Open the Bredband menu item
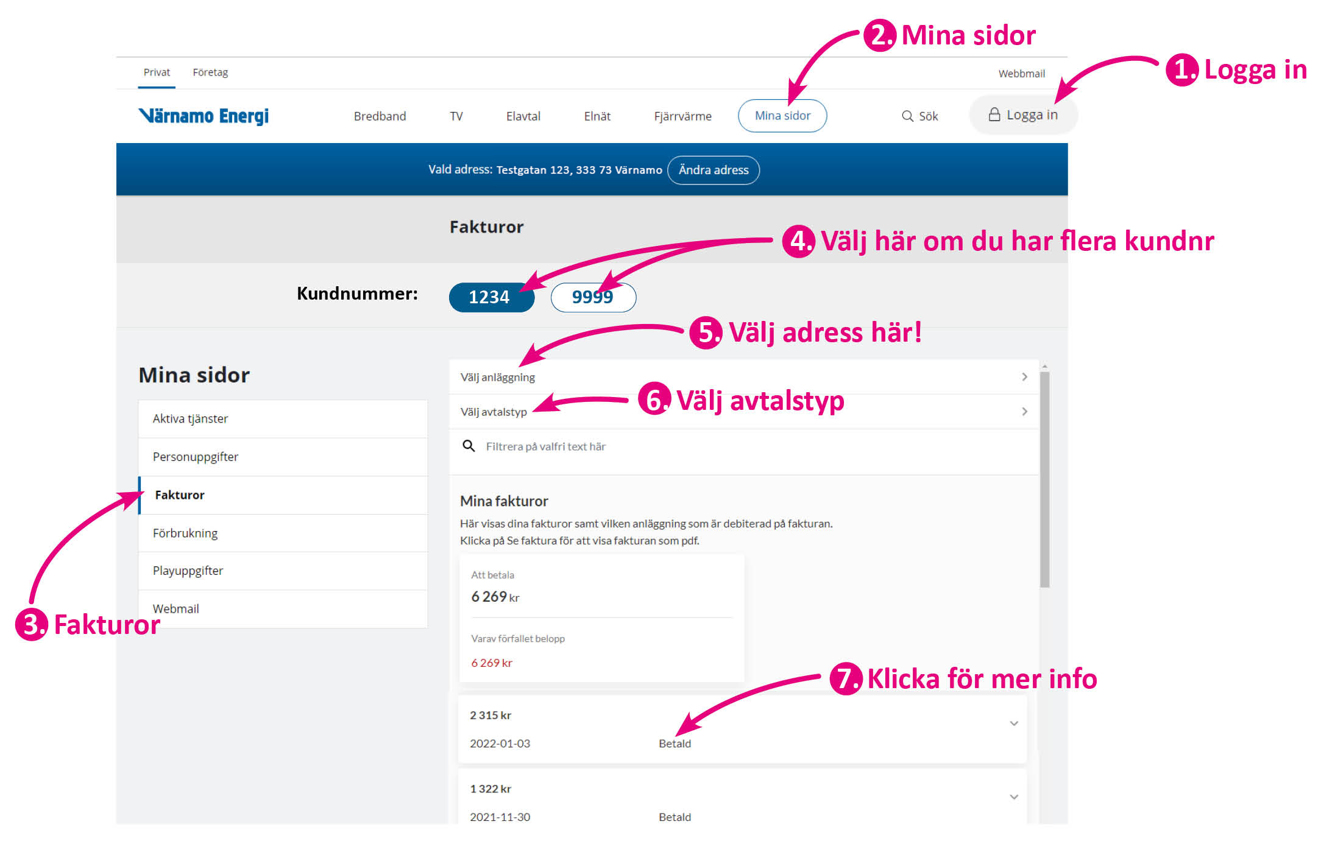This screenshot has width=1320, height=855. [x=380, y=116]
